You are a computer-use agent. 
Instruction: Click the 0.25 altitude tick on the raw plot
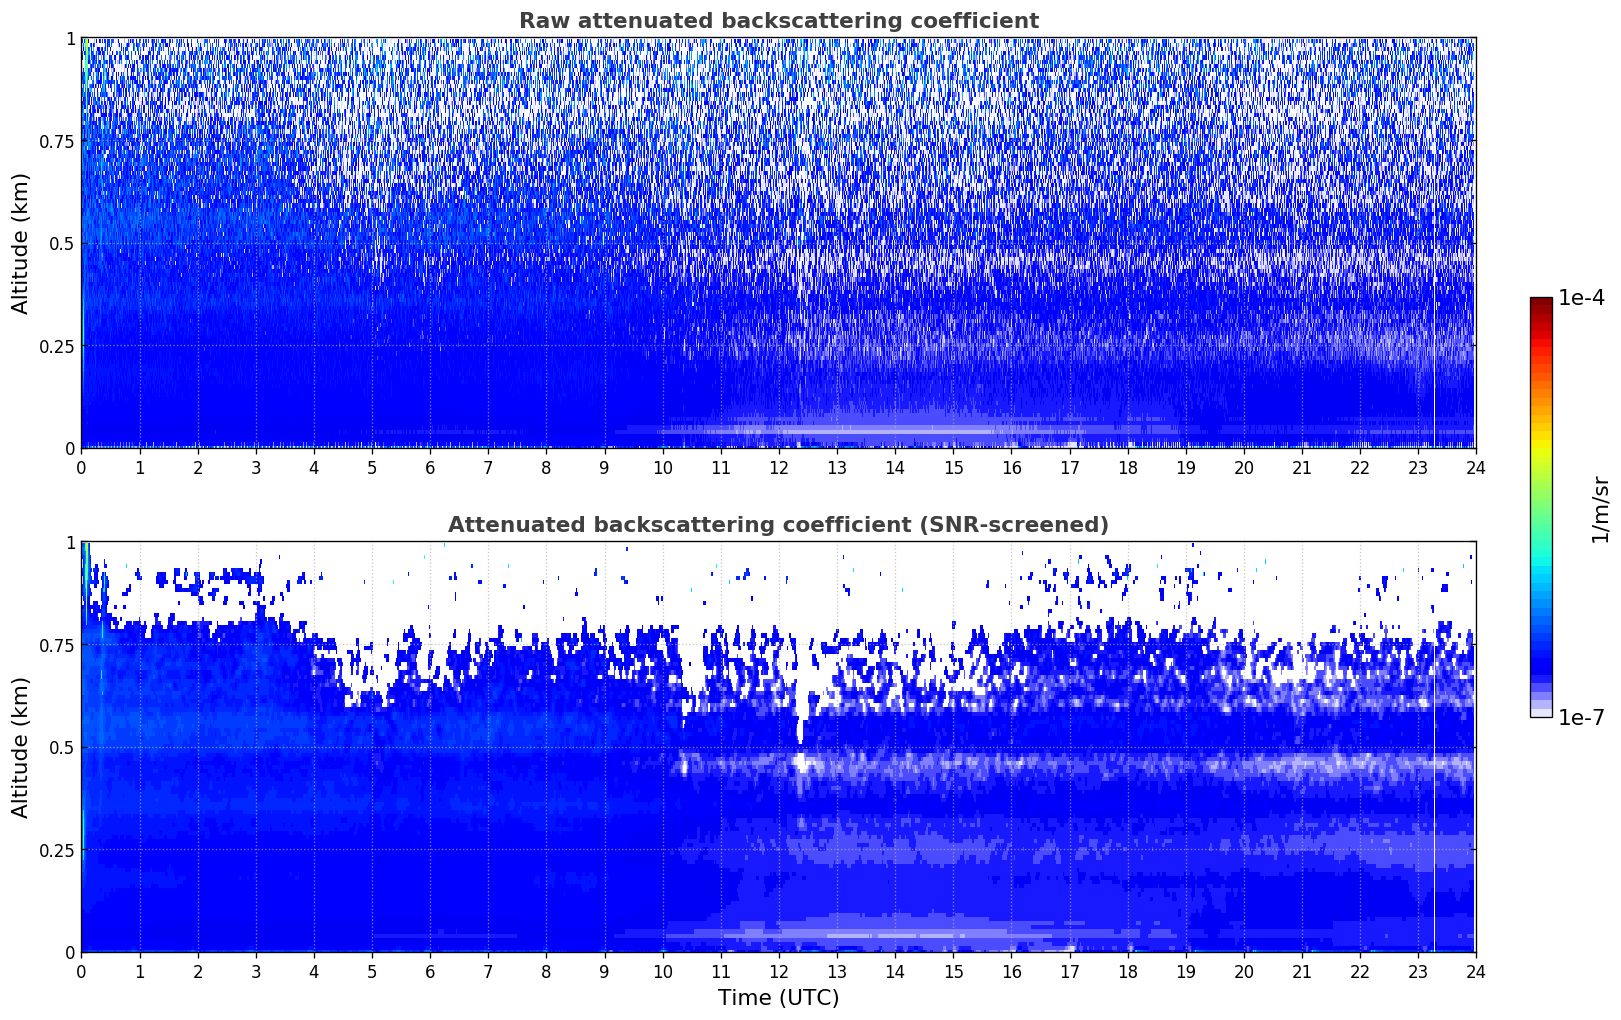tap(56, 347)
